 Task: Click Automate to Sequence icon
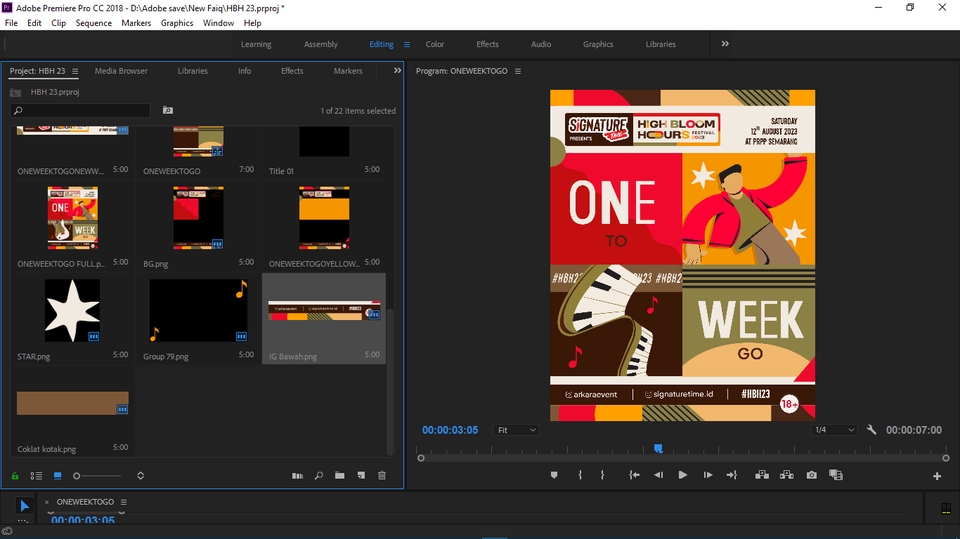(297, 476)
